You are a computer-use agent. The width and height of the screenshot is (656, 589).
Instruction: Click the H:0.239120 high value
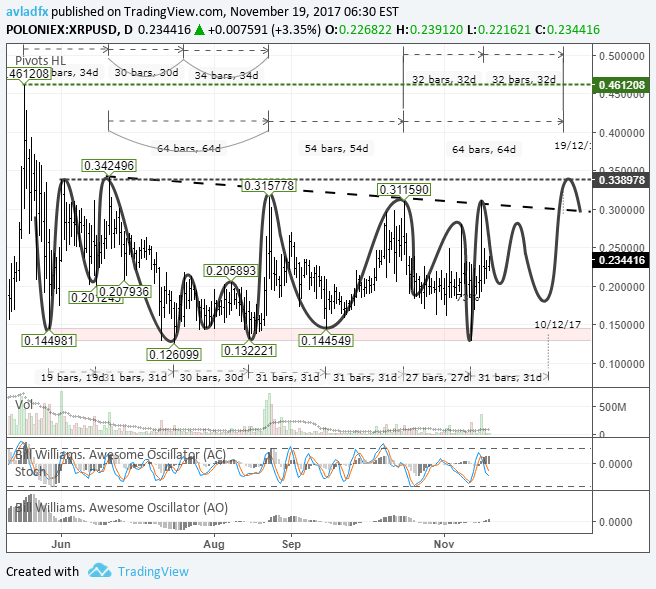[430, 30]
